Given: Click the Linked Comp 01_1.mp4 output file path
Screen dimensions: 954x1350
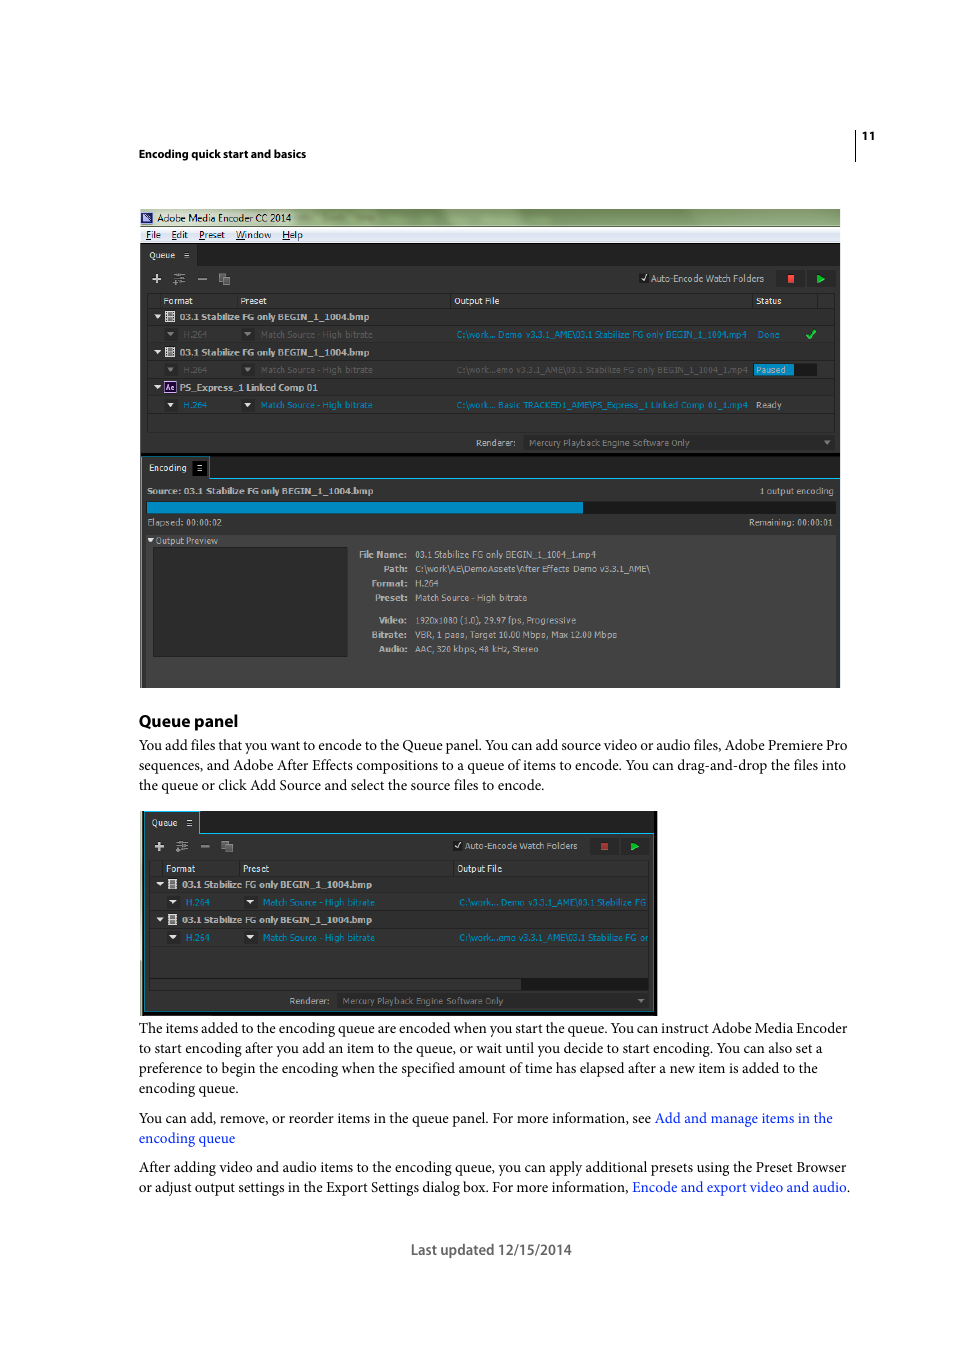Looking at the screenshot, I should (601, 405).
